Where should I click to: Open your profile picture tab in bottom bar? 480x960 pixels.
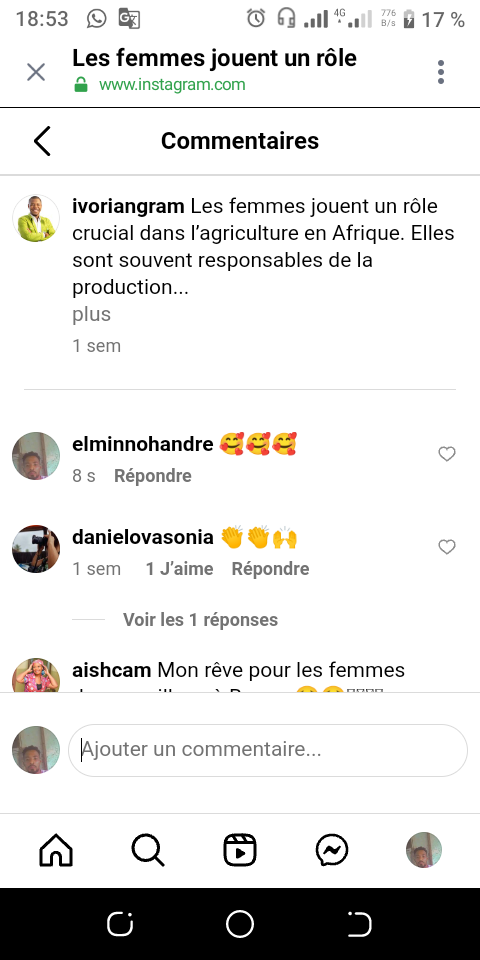click(424, 850)
